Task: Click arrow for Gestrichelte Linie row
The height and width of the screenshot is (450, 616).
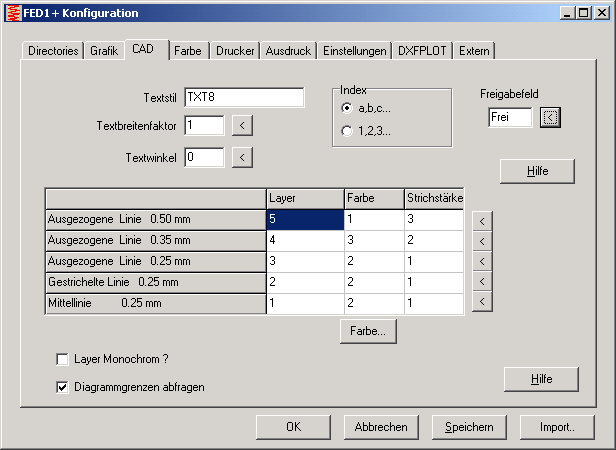Action: point(482,282)
